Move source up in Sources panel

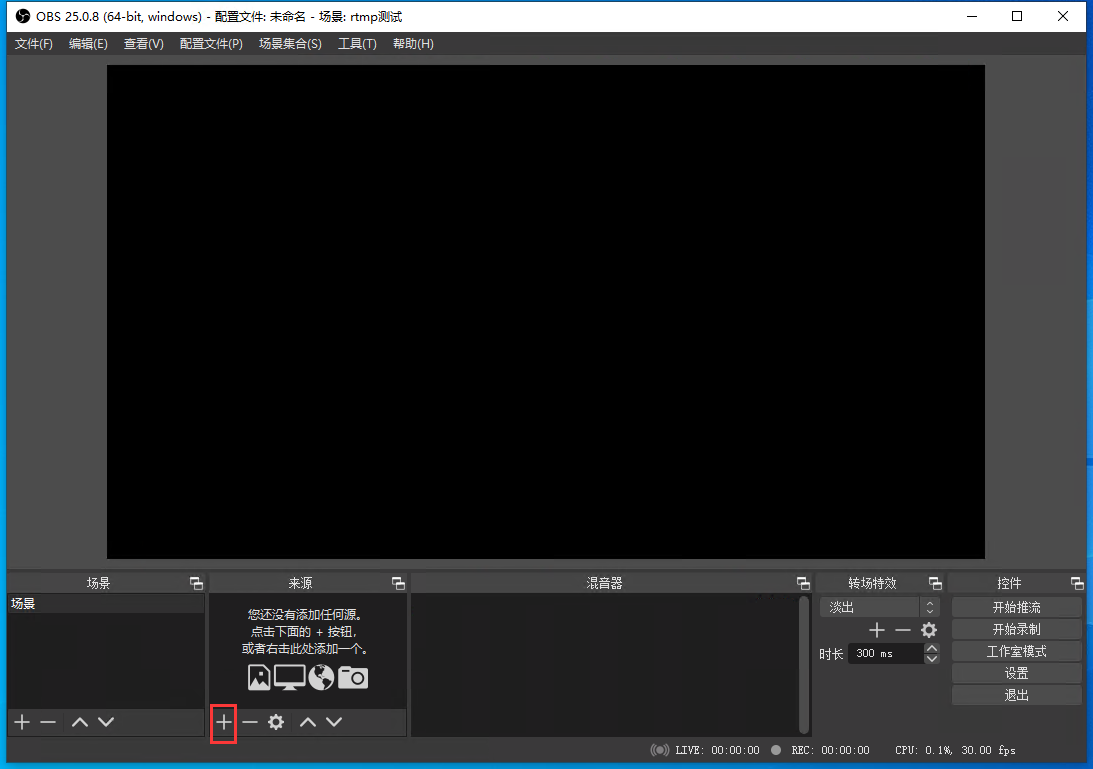tap(308, 722)
